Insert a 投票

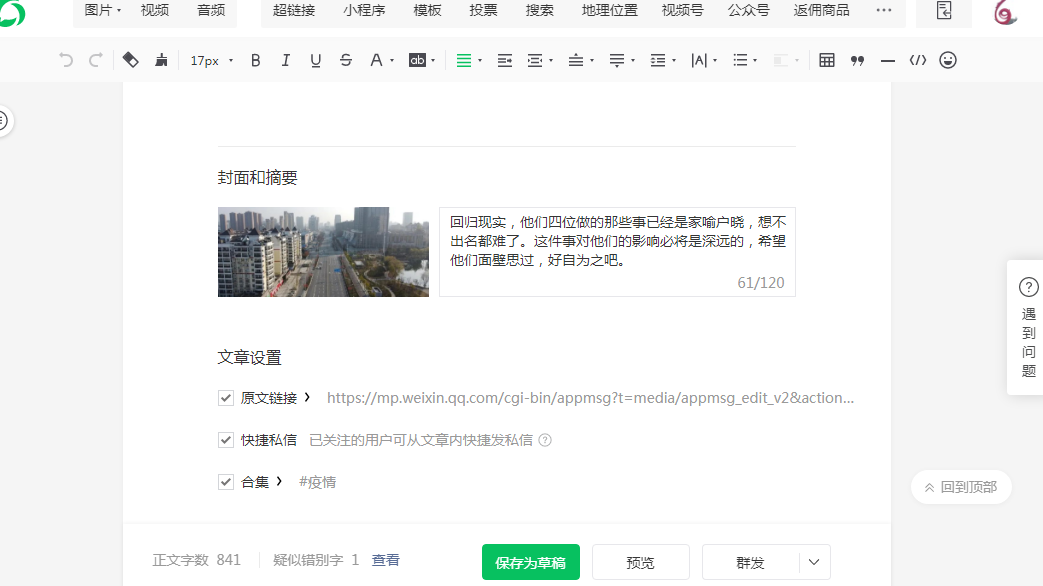coord(483,10)
